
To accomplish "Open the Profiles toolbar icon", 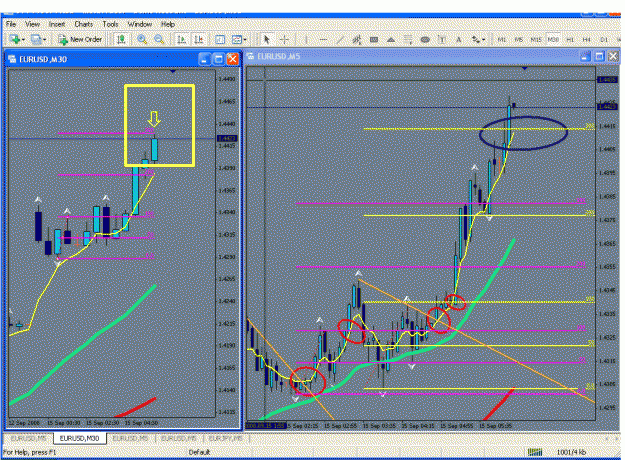I will 36,39.
